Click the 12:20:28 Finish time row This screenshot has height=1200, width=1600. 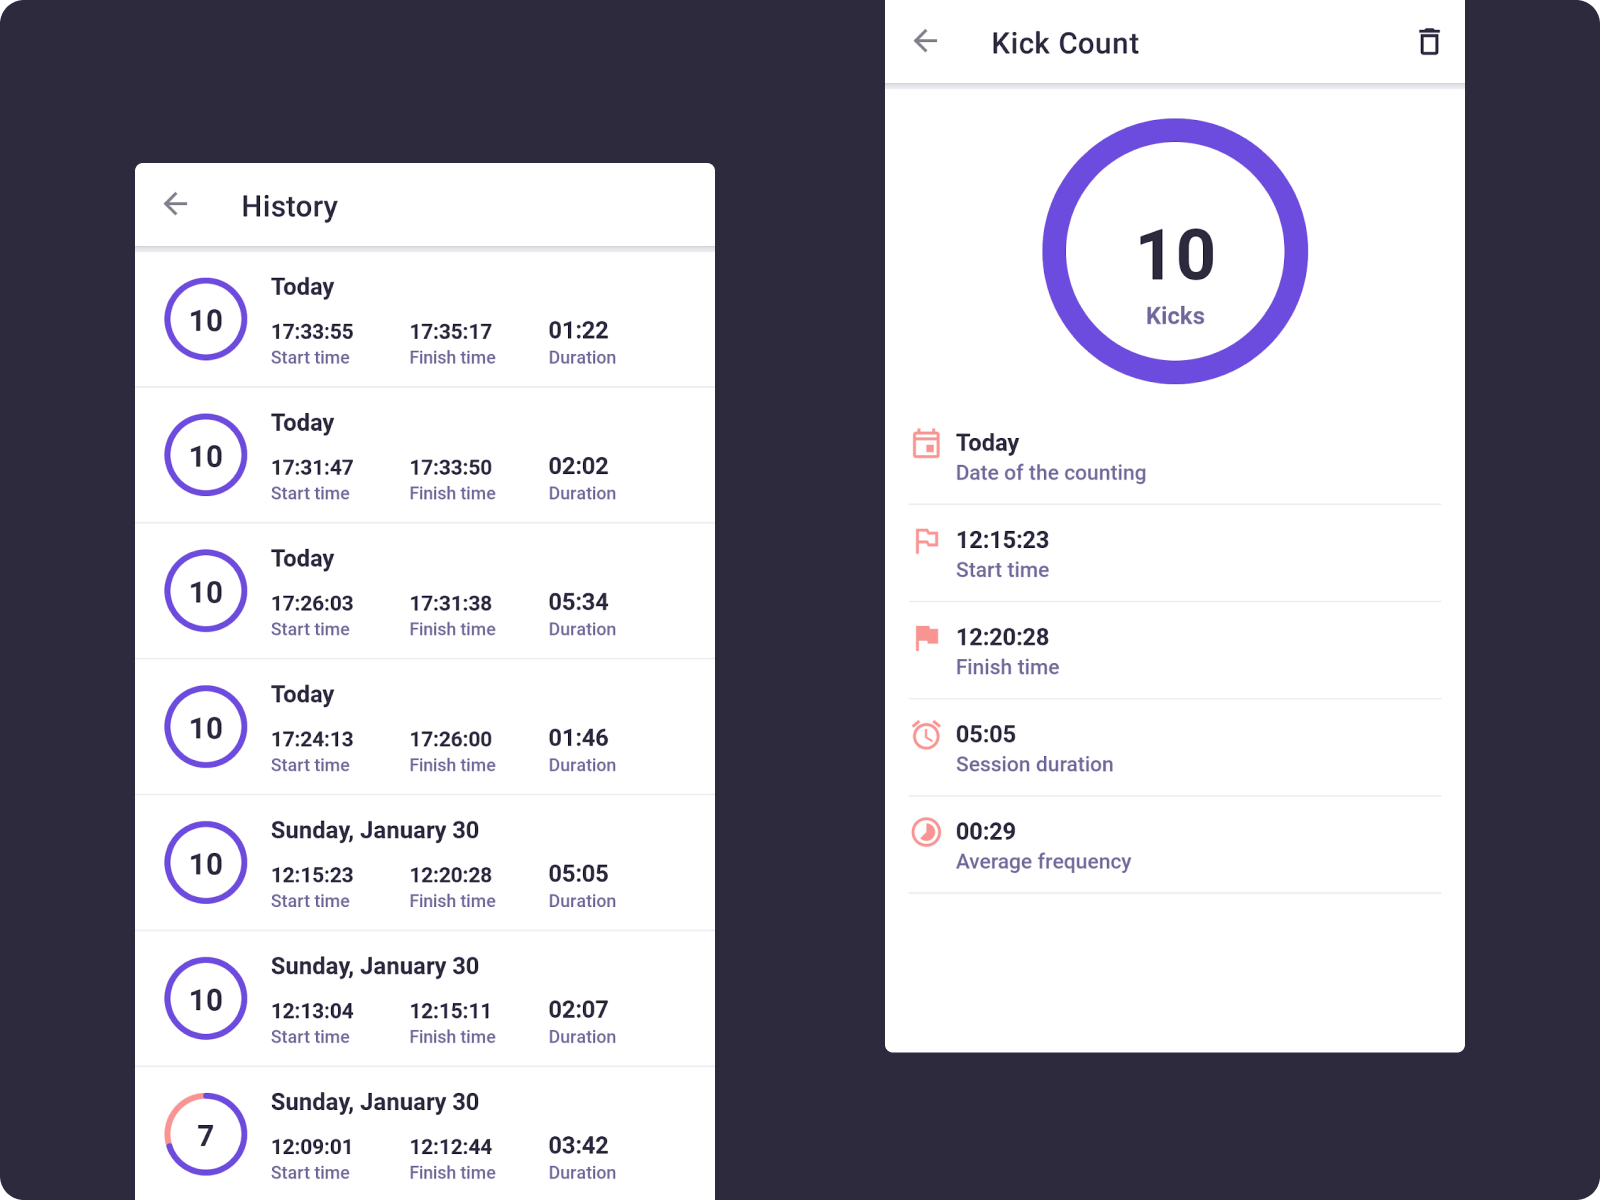click(x=1175, y=651)
